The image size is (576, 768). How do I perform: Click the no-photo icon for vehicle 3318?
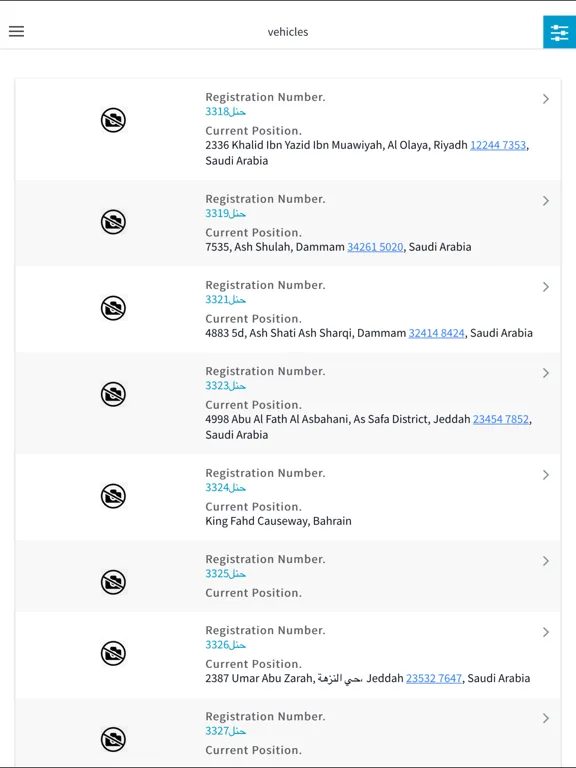click(113, 120)
